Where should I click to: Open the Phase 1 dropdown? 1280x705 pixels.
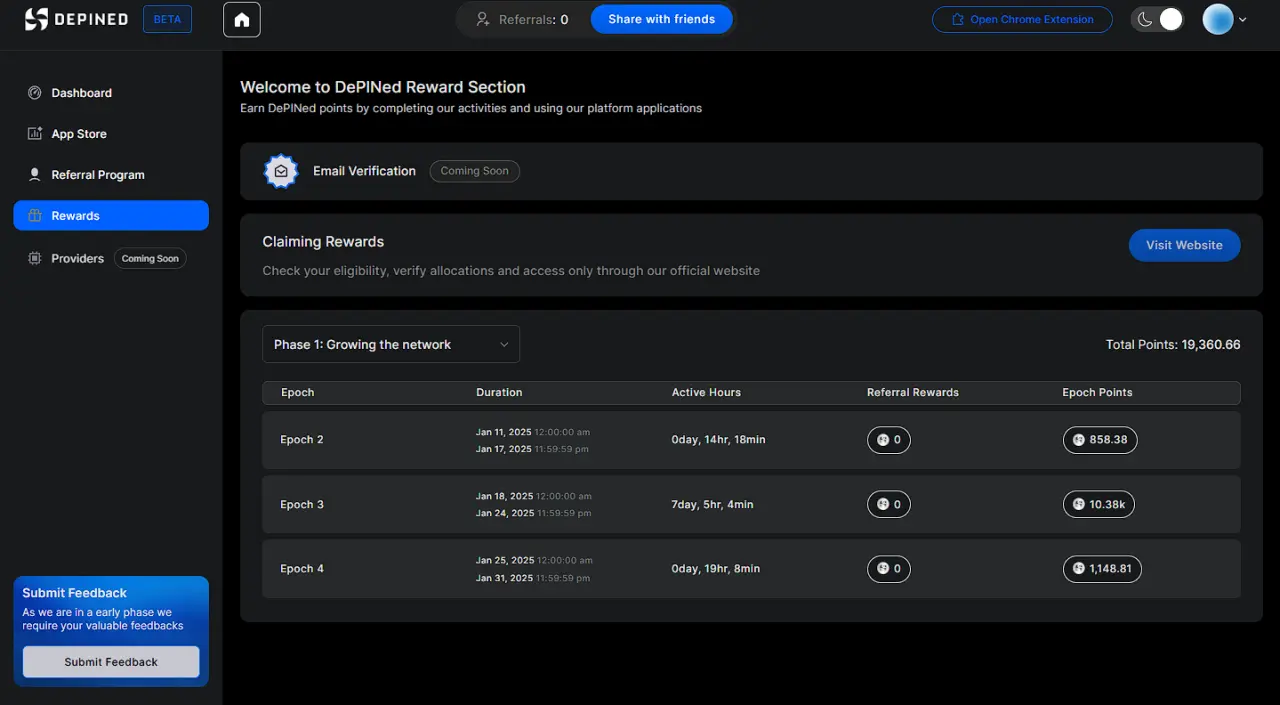(x=391, y=344)
